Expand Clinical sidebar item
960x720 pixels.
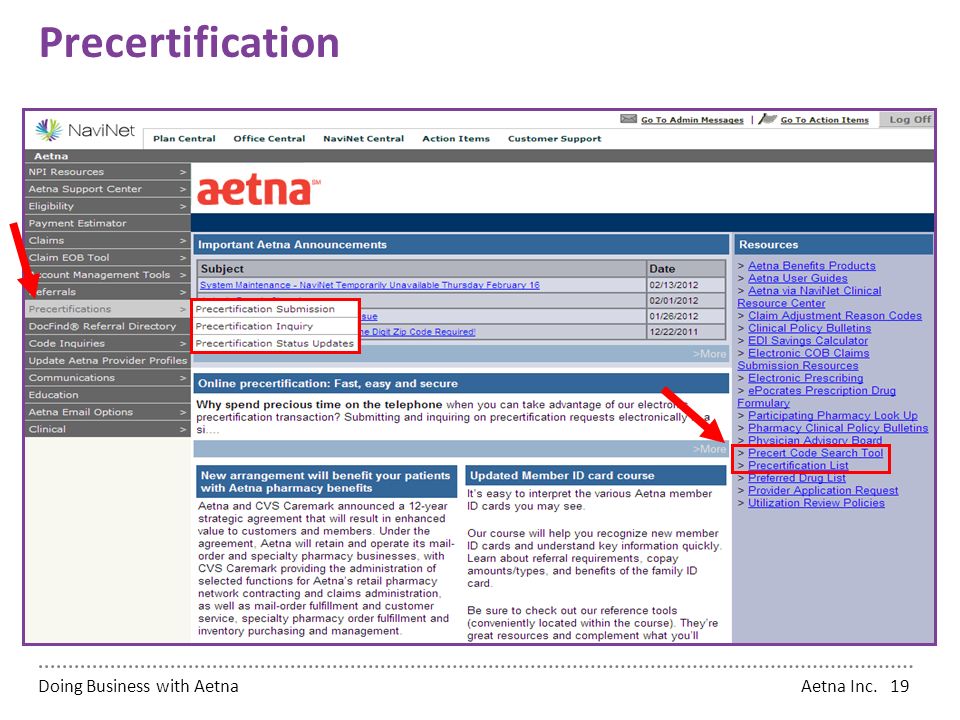coord(107,429)
